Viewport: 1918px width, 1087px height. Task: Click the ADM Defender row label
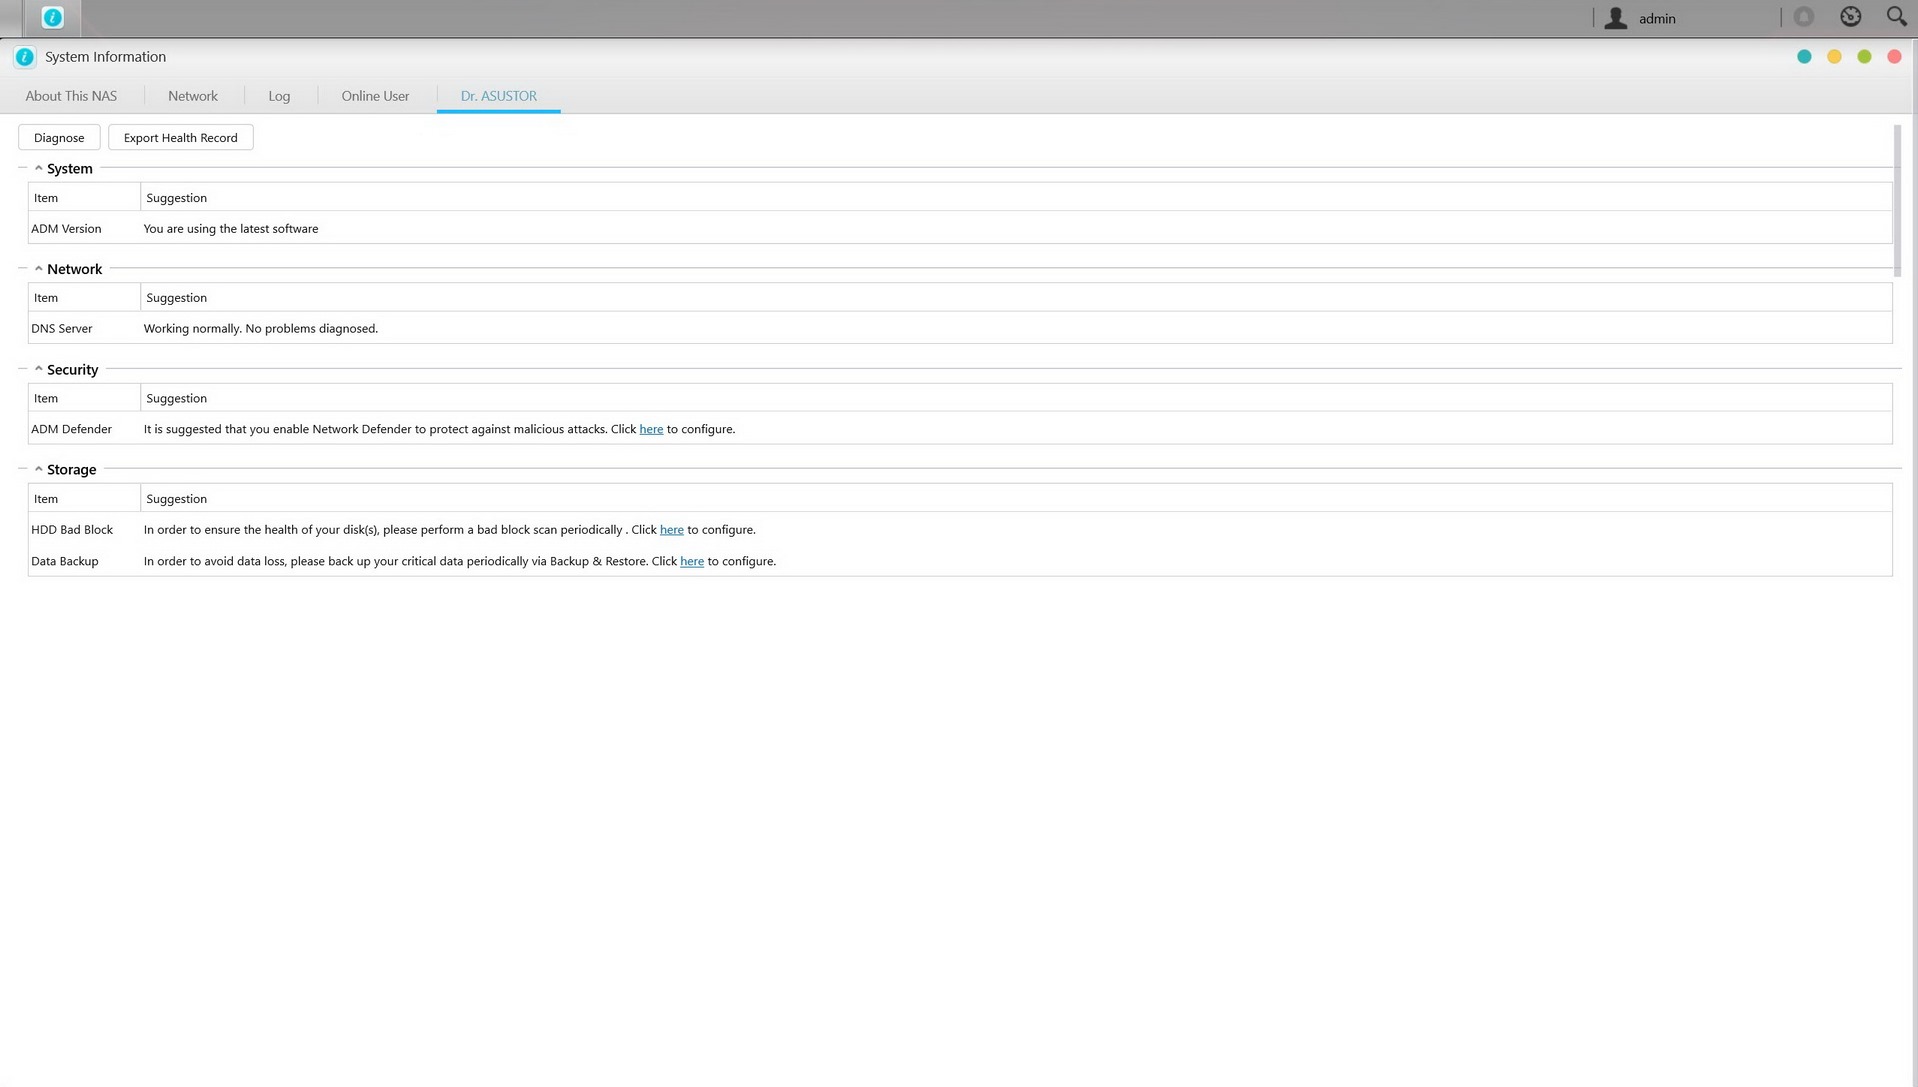(71, 429)
